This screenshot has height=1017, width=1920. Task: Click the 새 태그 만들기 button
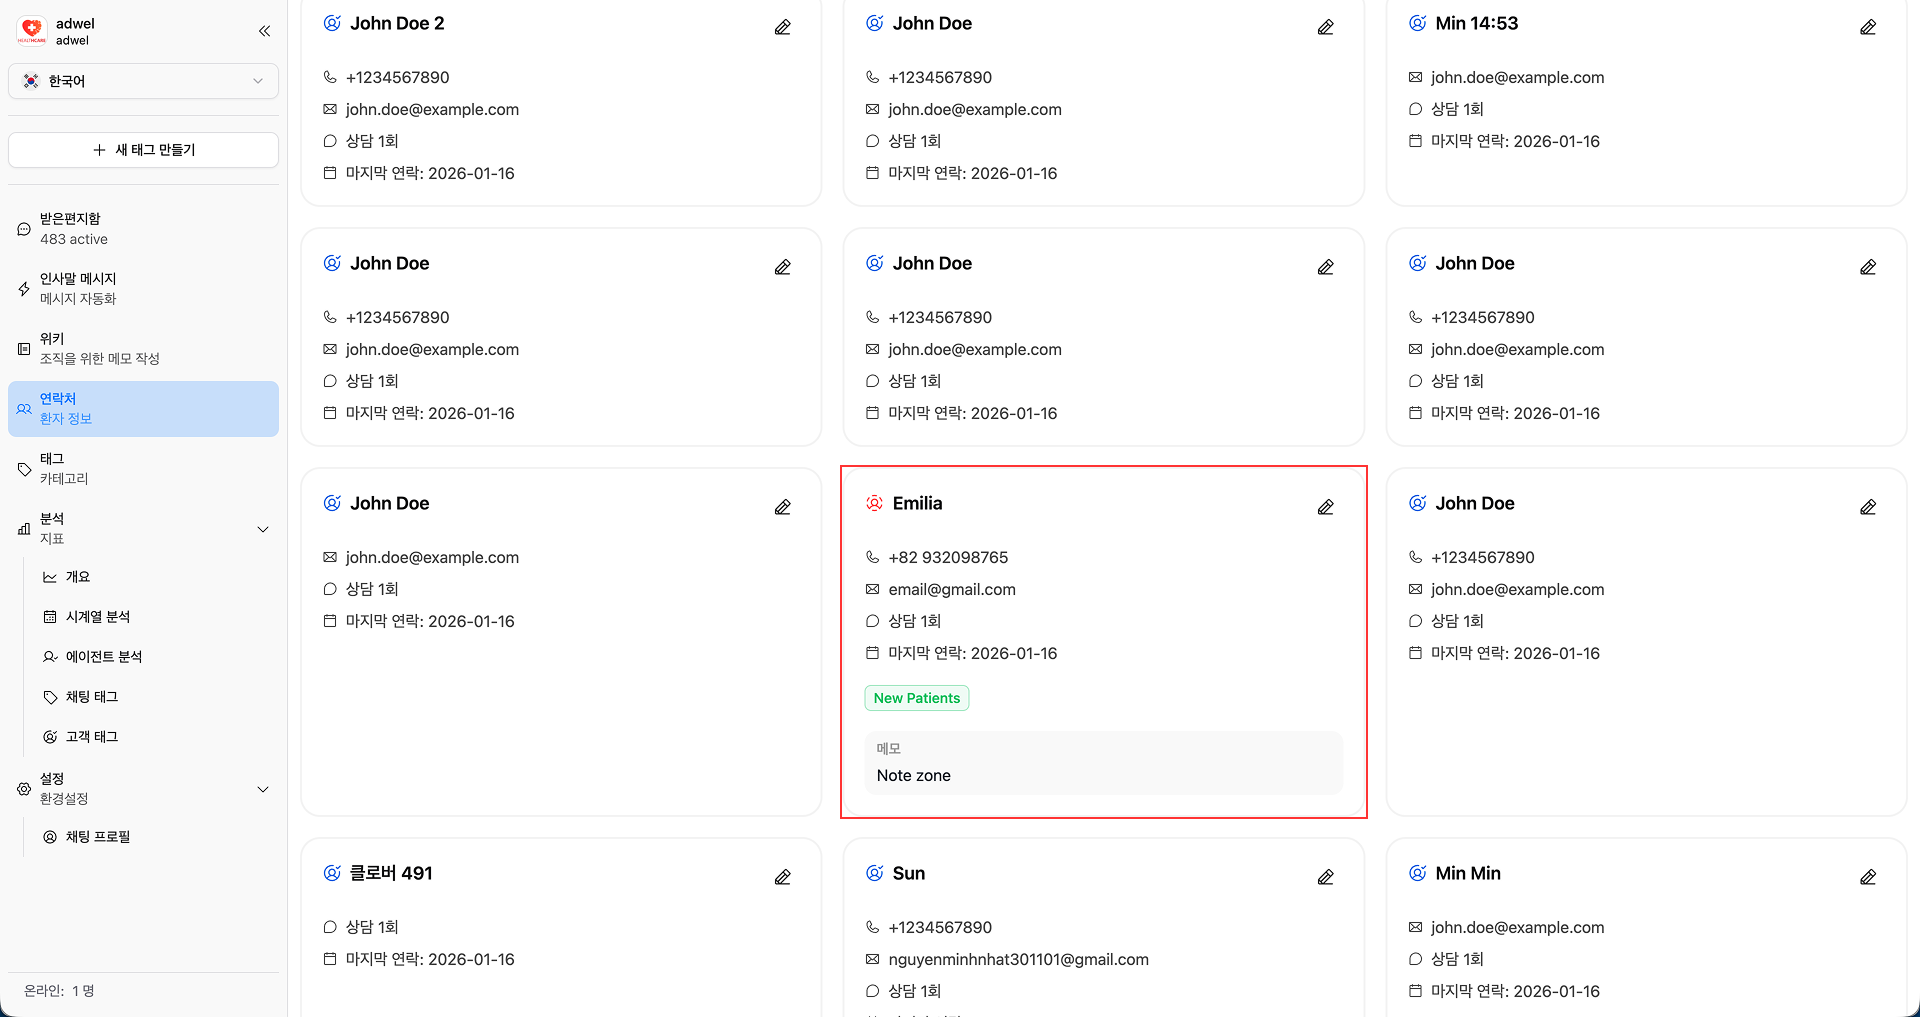pyautogui.click(x=143, y=150)
